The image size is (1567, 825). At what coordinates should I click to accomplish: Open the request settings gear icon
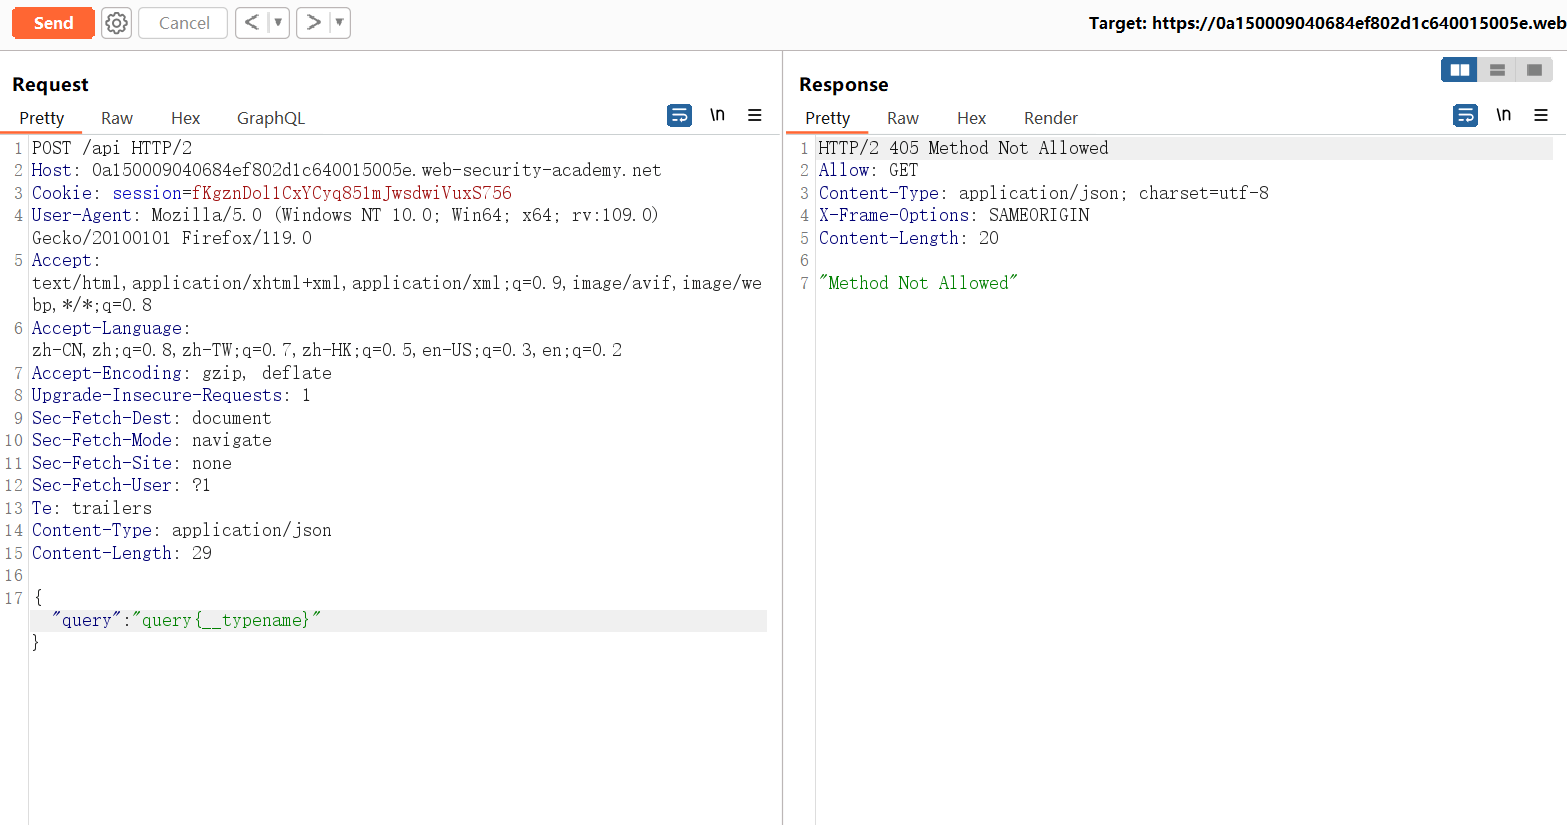click(x=117, y=23)
